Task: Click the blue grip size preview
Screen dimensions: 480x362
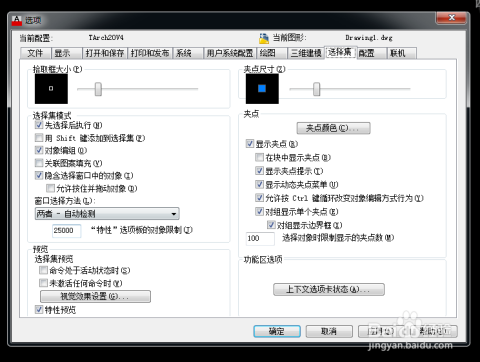Action: 262,89
